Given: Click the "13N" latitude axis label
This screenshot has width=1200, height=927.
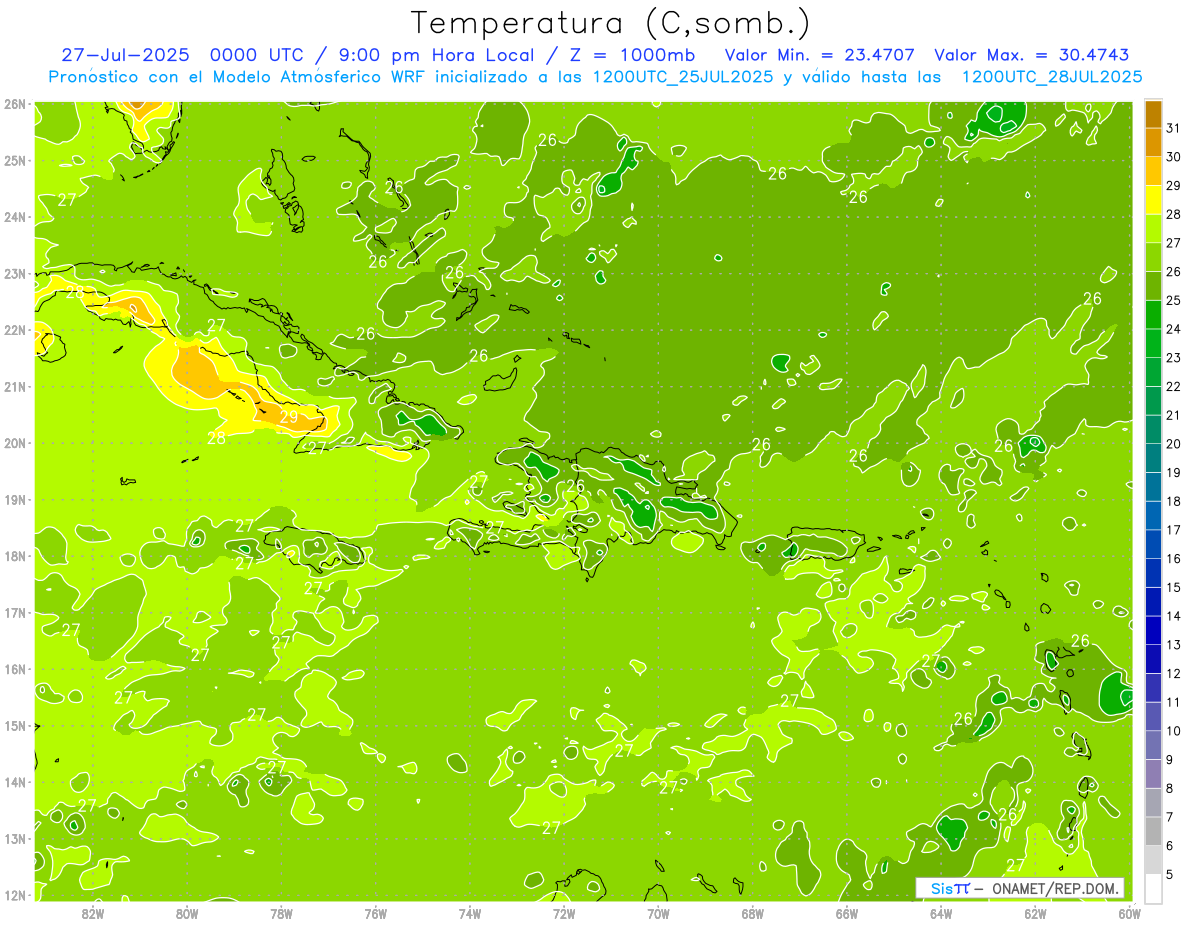Looking at the screenshot, I should coord(15,838).
